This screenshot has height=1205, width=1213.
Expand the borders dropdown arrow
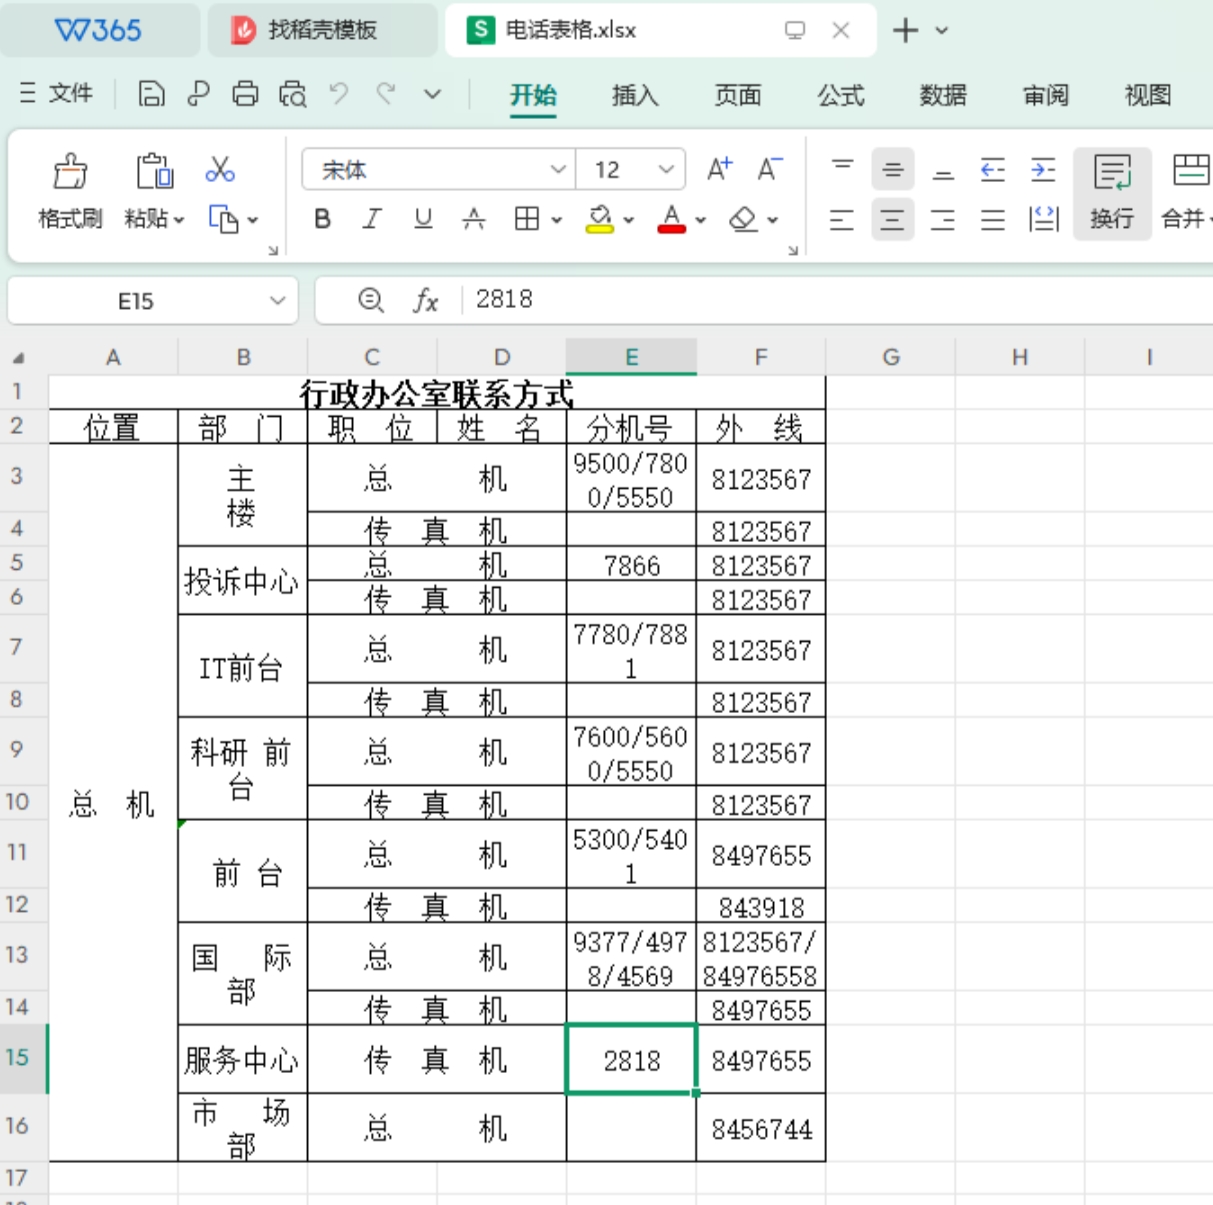557,220
